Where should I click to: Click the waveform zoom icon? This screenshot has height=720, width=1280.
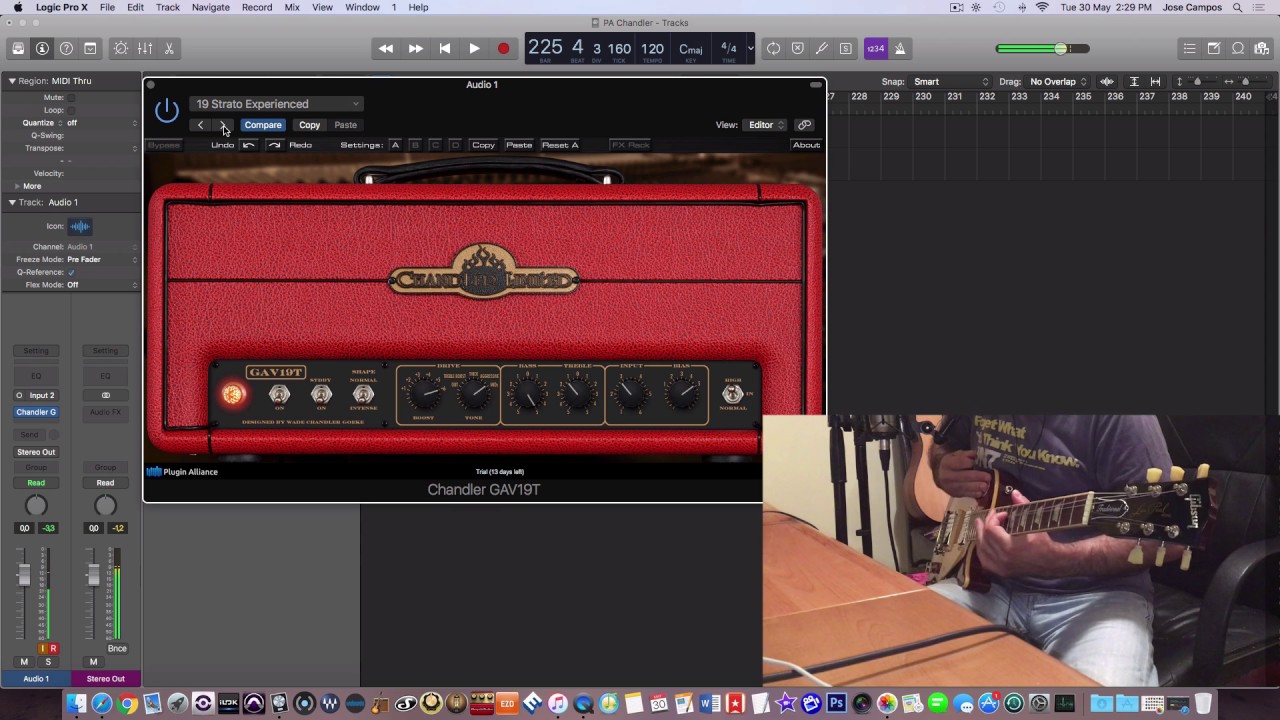tap(1107, 82)
